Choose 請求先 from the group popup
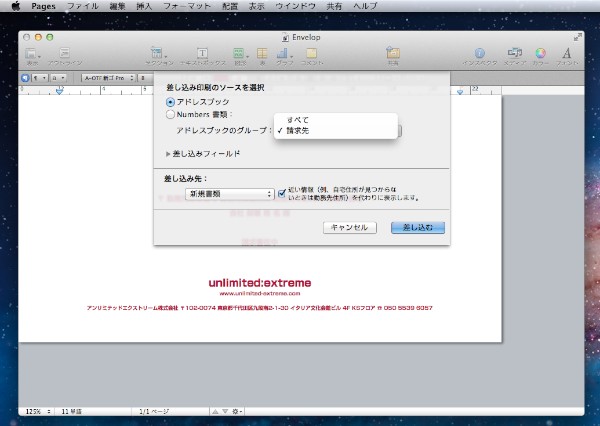Viewport: 600px width, 426px height. coord(336,131)
